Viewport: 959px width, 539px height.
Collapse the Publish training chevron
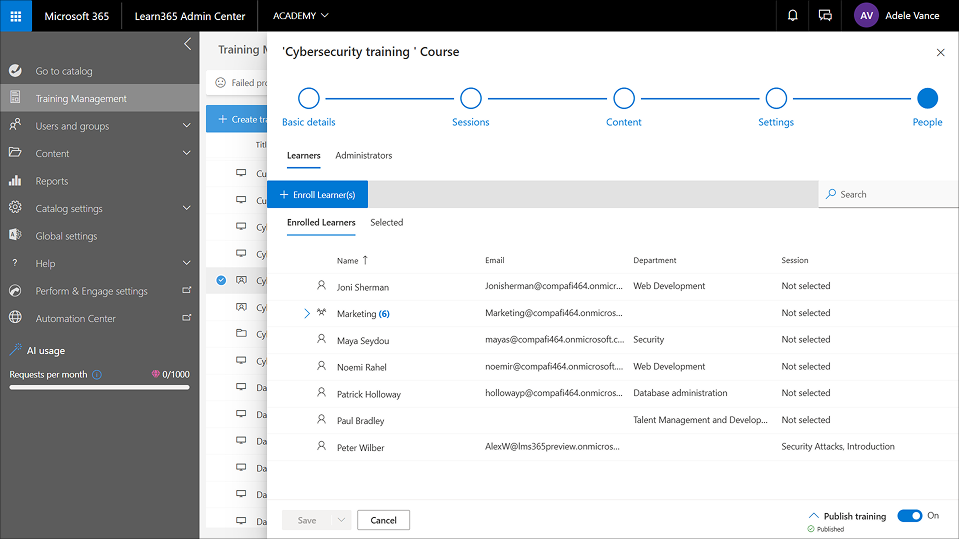pos(813,516)
